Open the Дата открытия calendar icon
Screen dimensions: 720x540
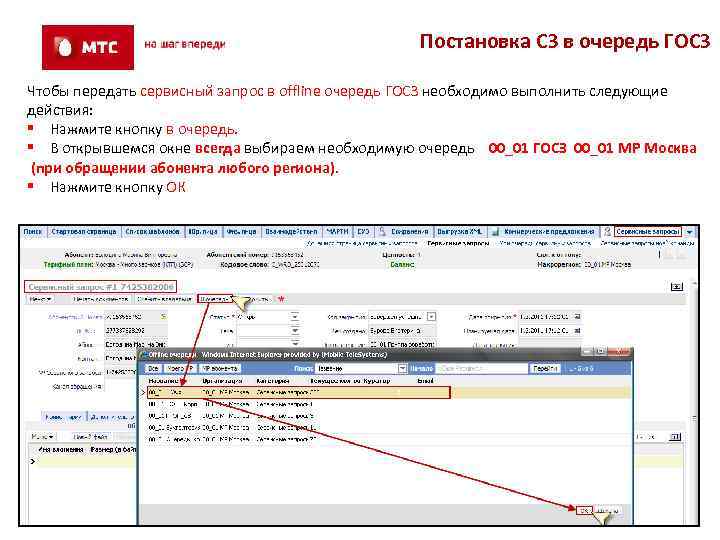click(578, 316)
